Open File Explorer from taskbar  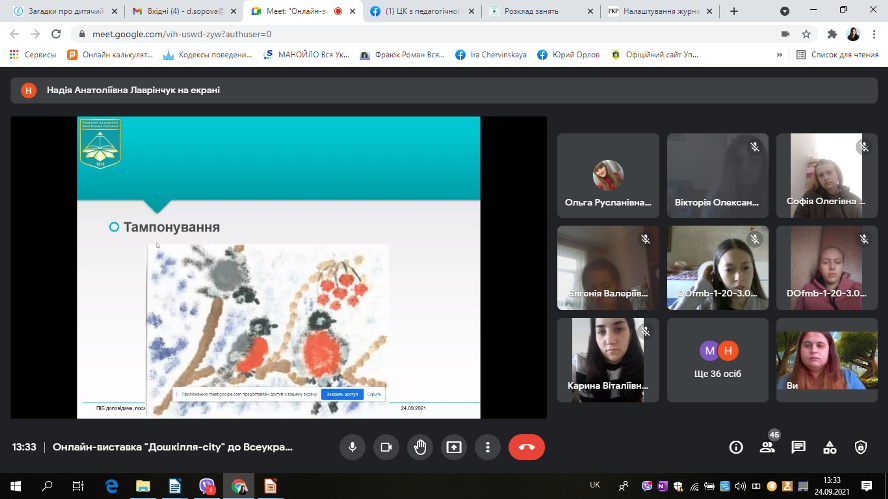pos(143,486)
